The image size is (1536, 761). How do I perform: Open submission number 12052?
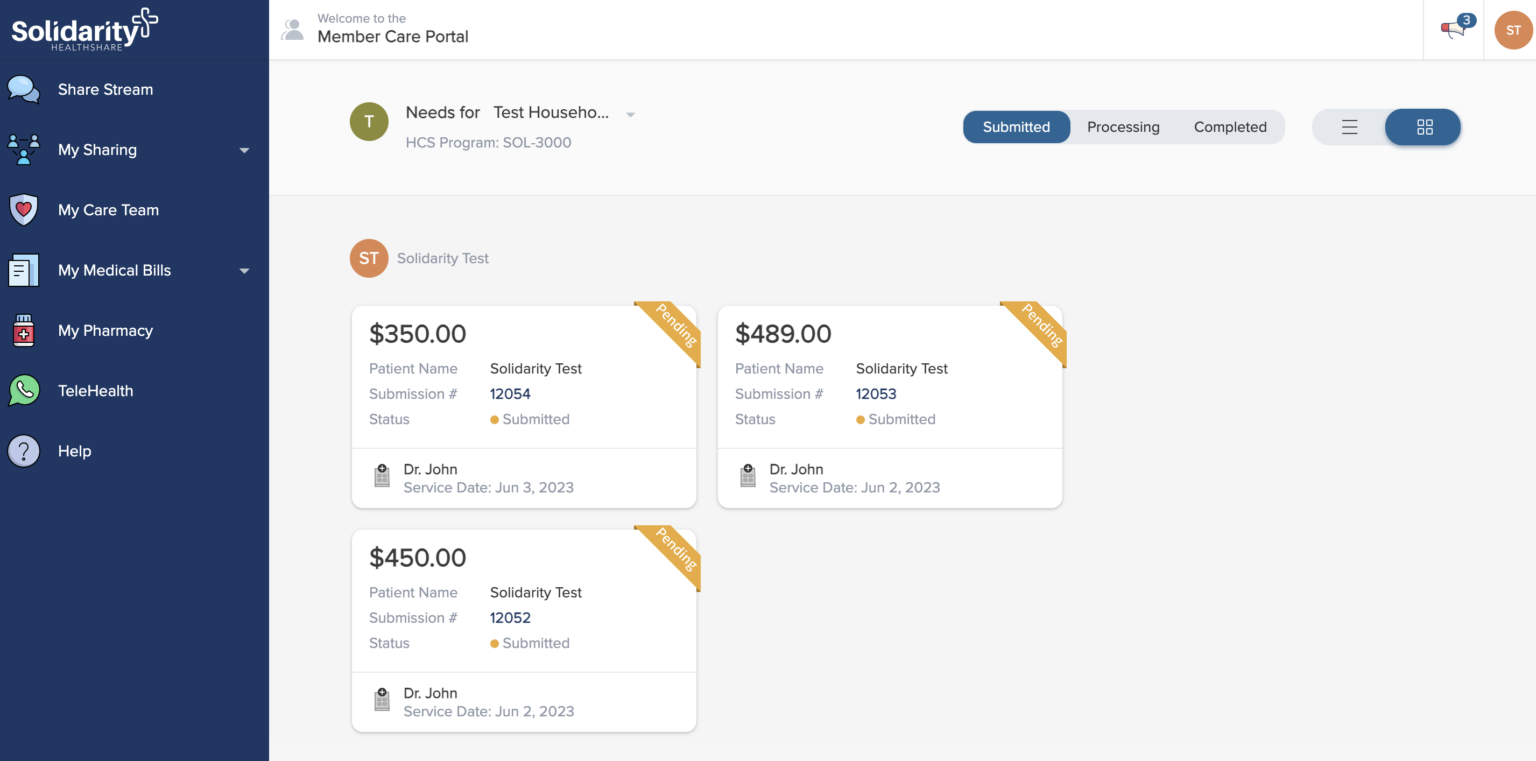510,617
